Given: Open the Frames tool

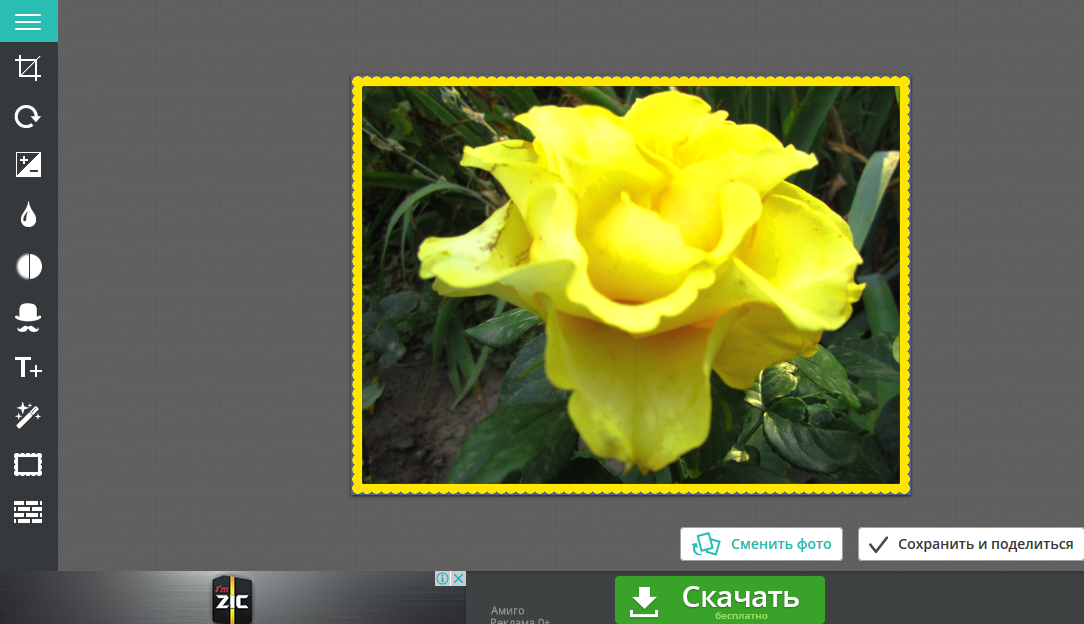Looking at the screenshot, I should pyautogui.click(x=28, y=465).
